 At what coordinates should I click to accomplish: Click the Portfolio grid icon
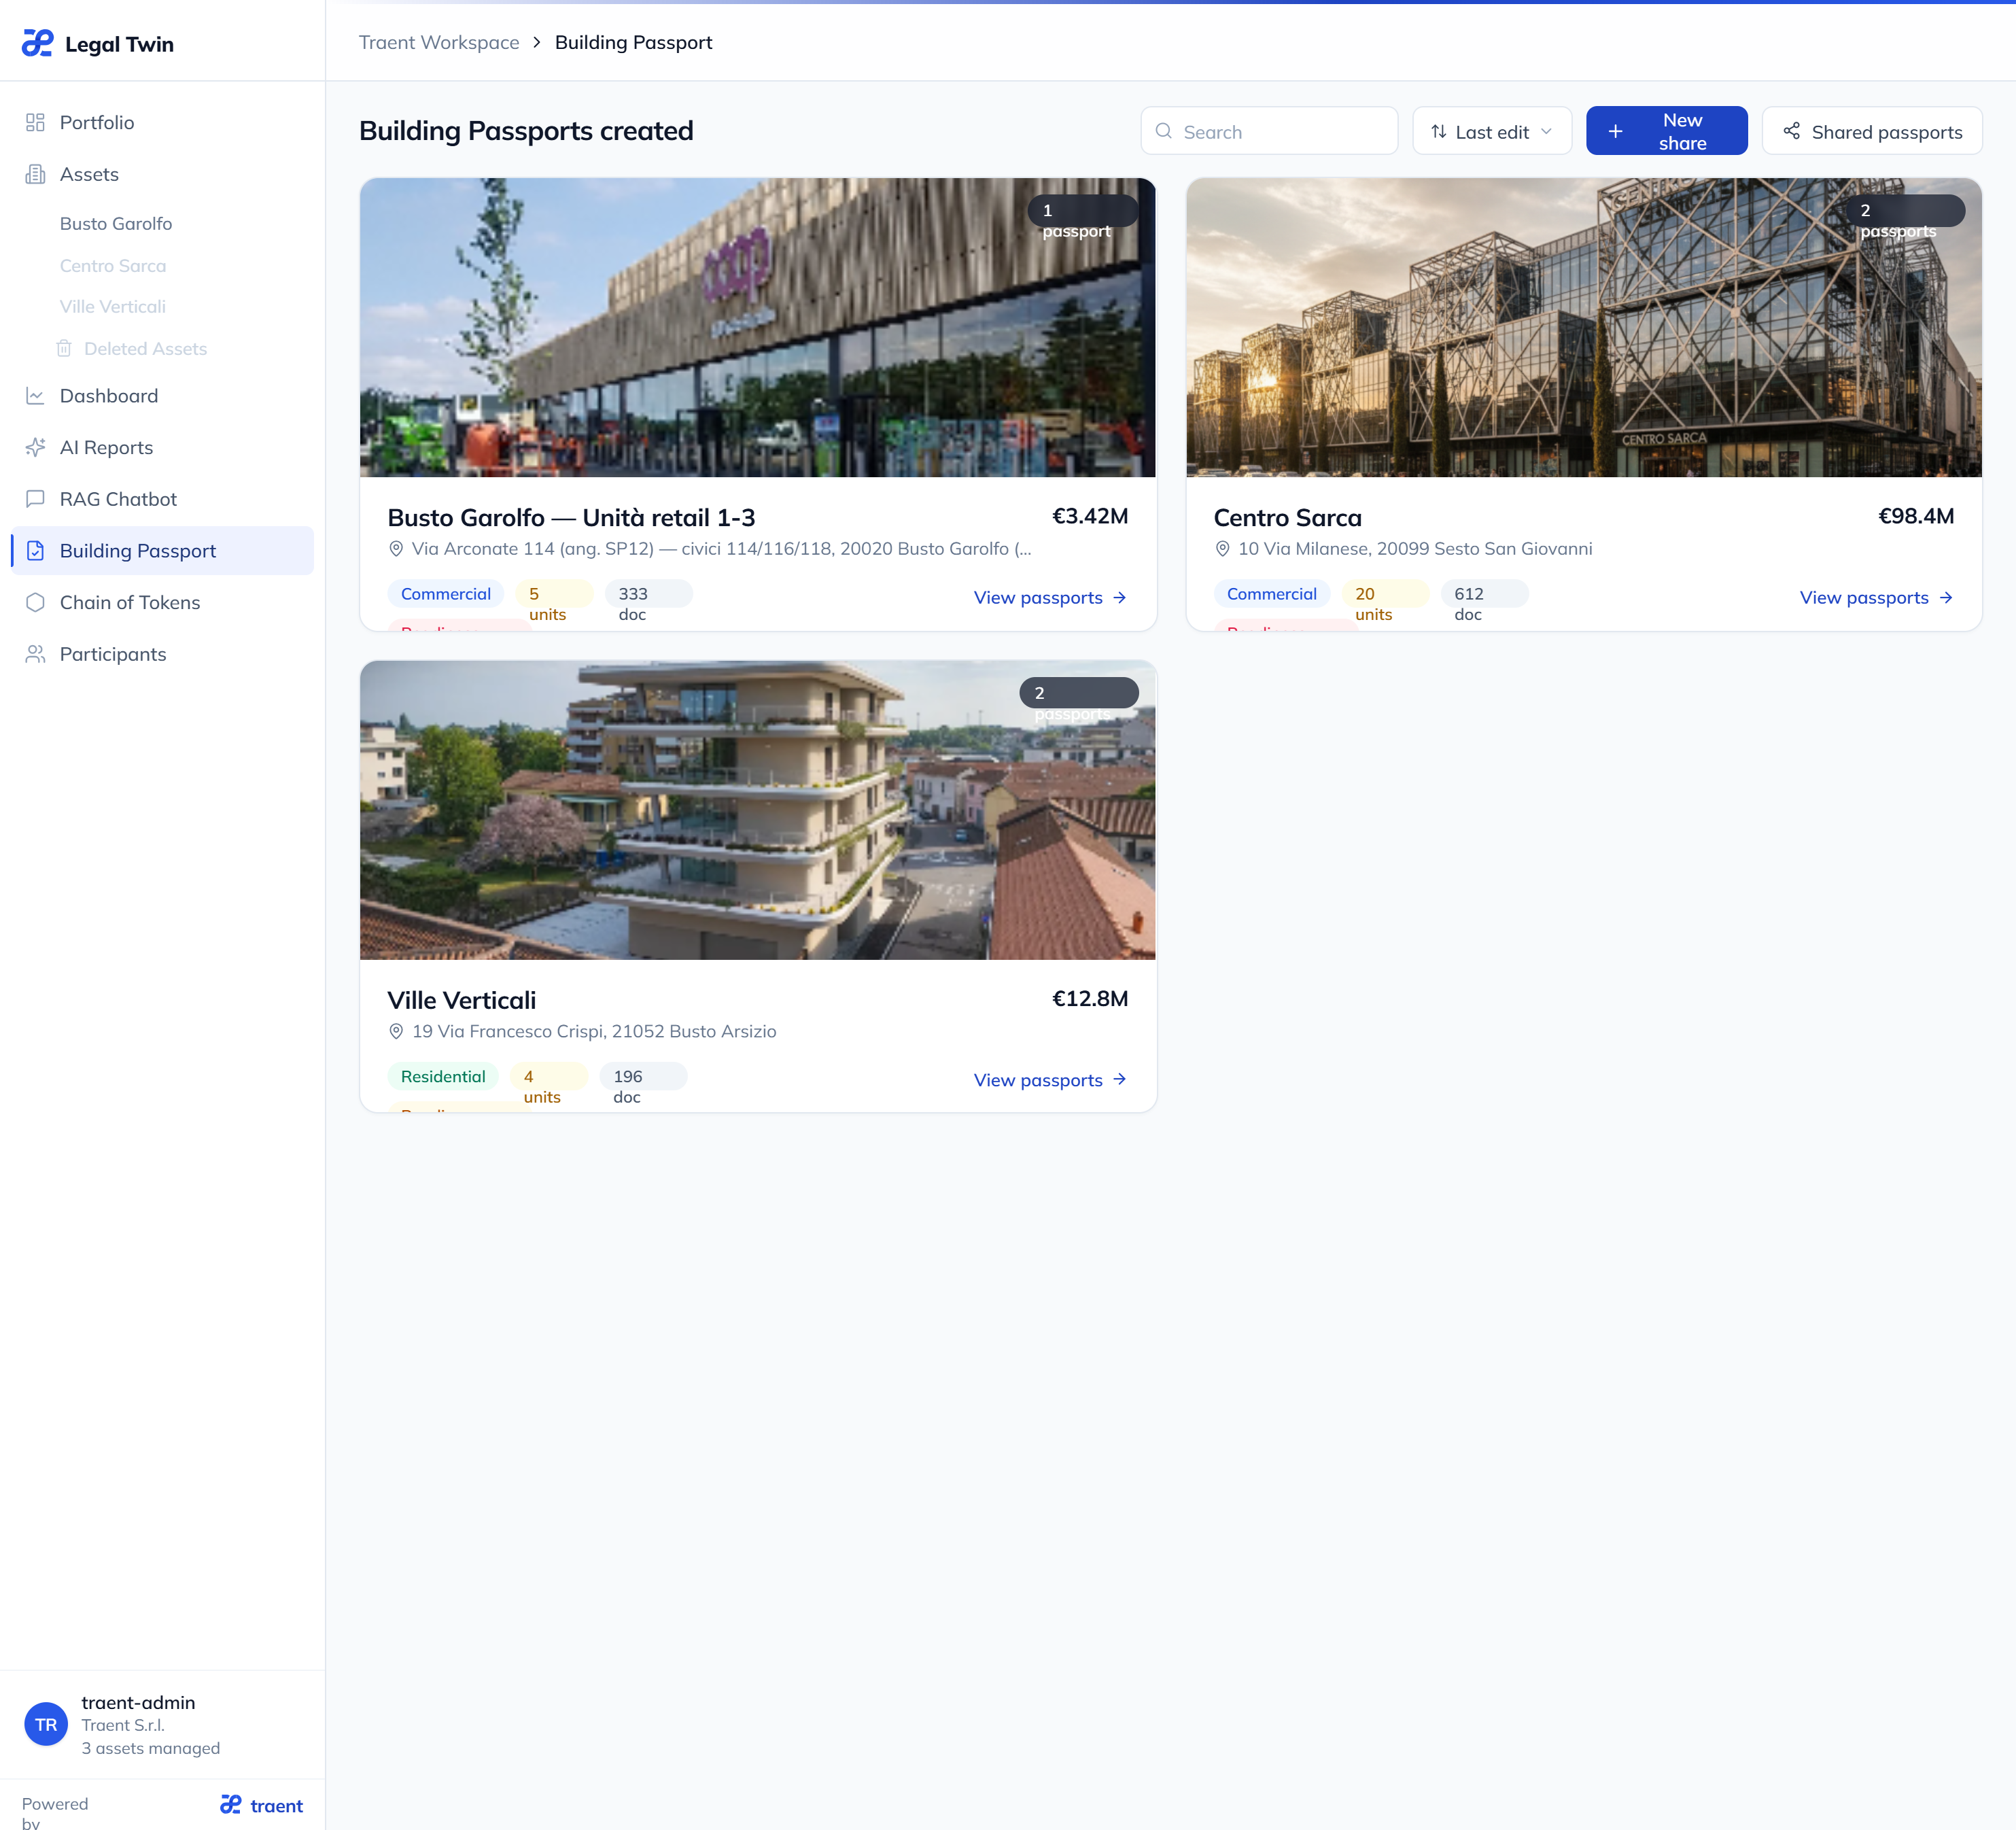click(35, 122)
